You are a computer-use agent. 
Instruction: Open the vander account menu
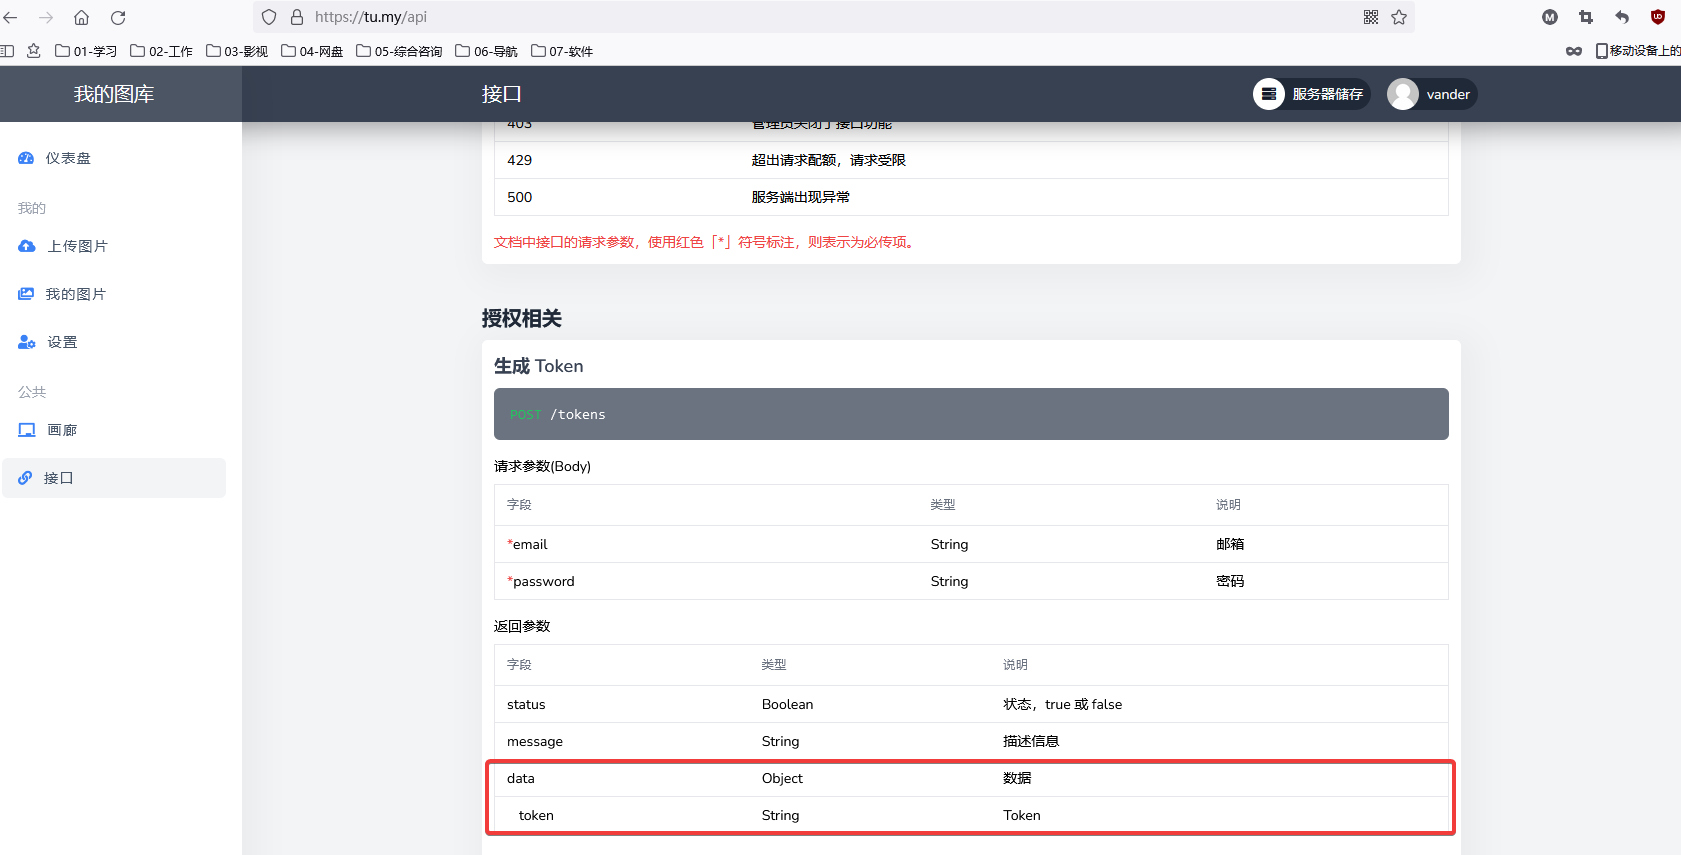click(x=1432, y=94)
